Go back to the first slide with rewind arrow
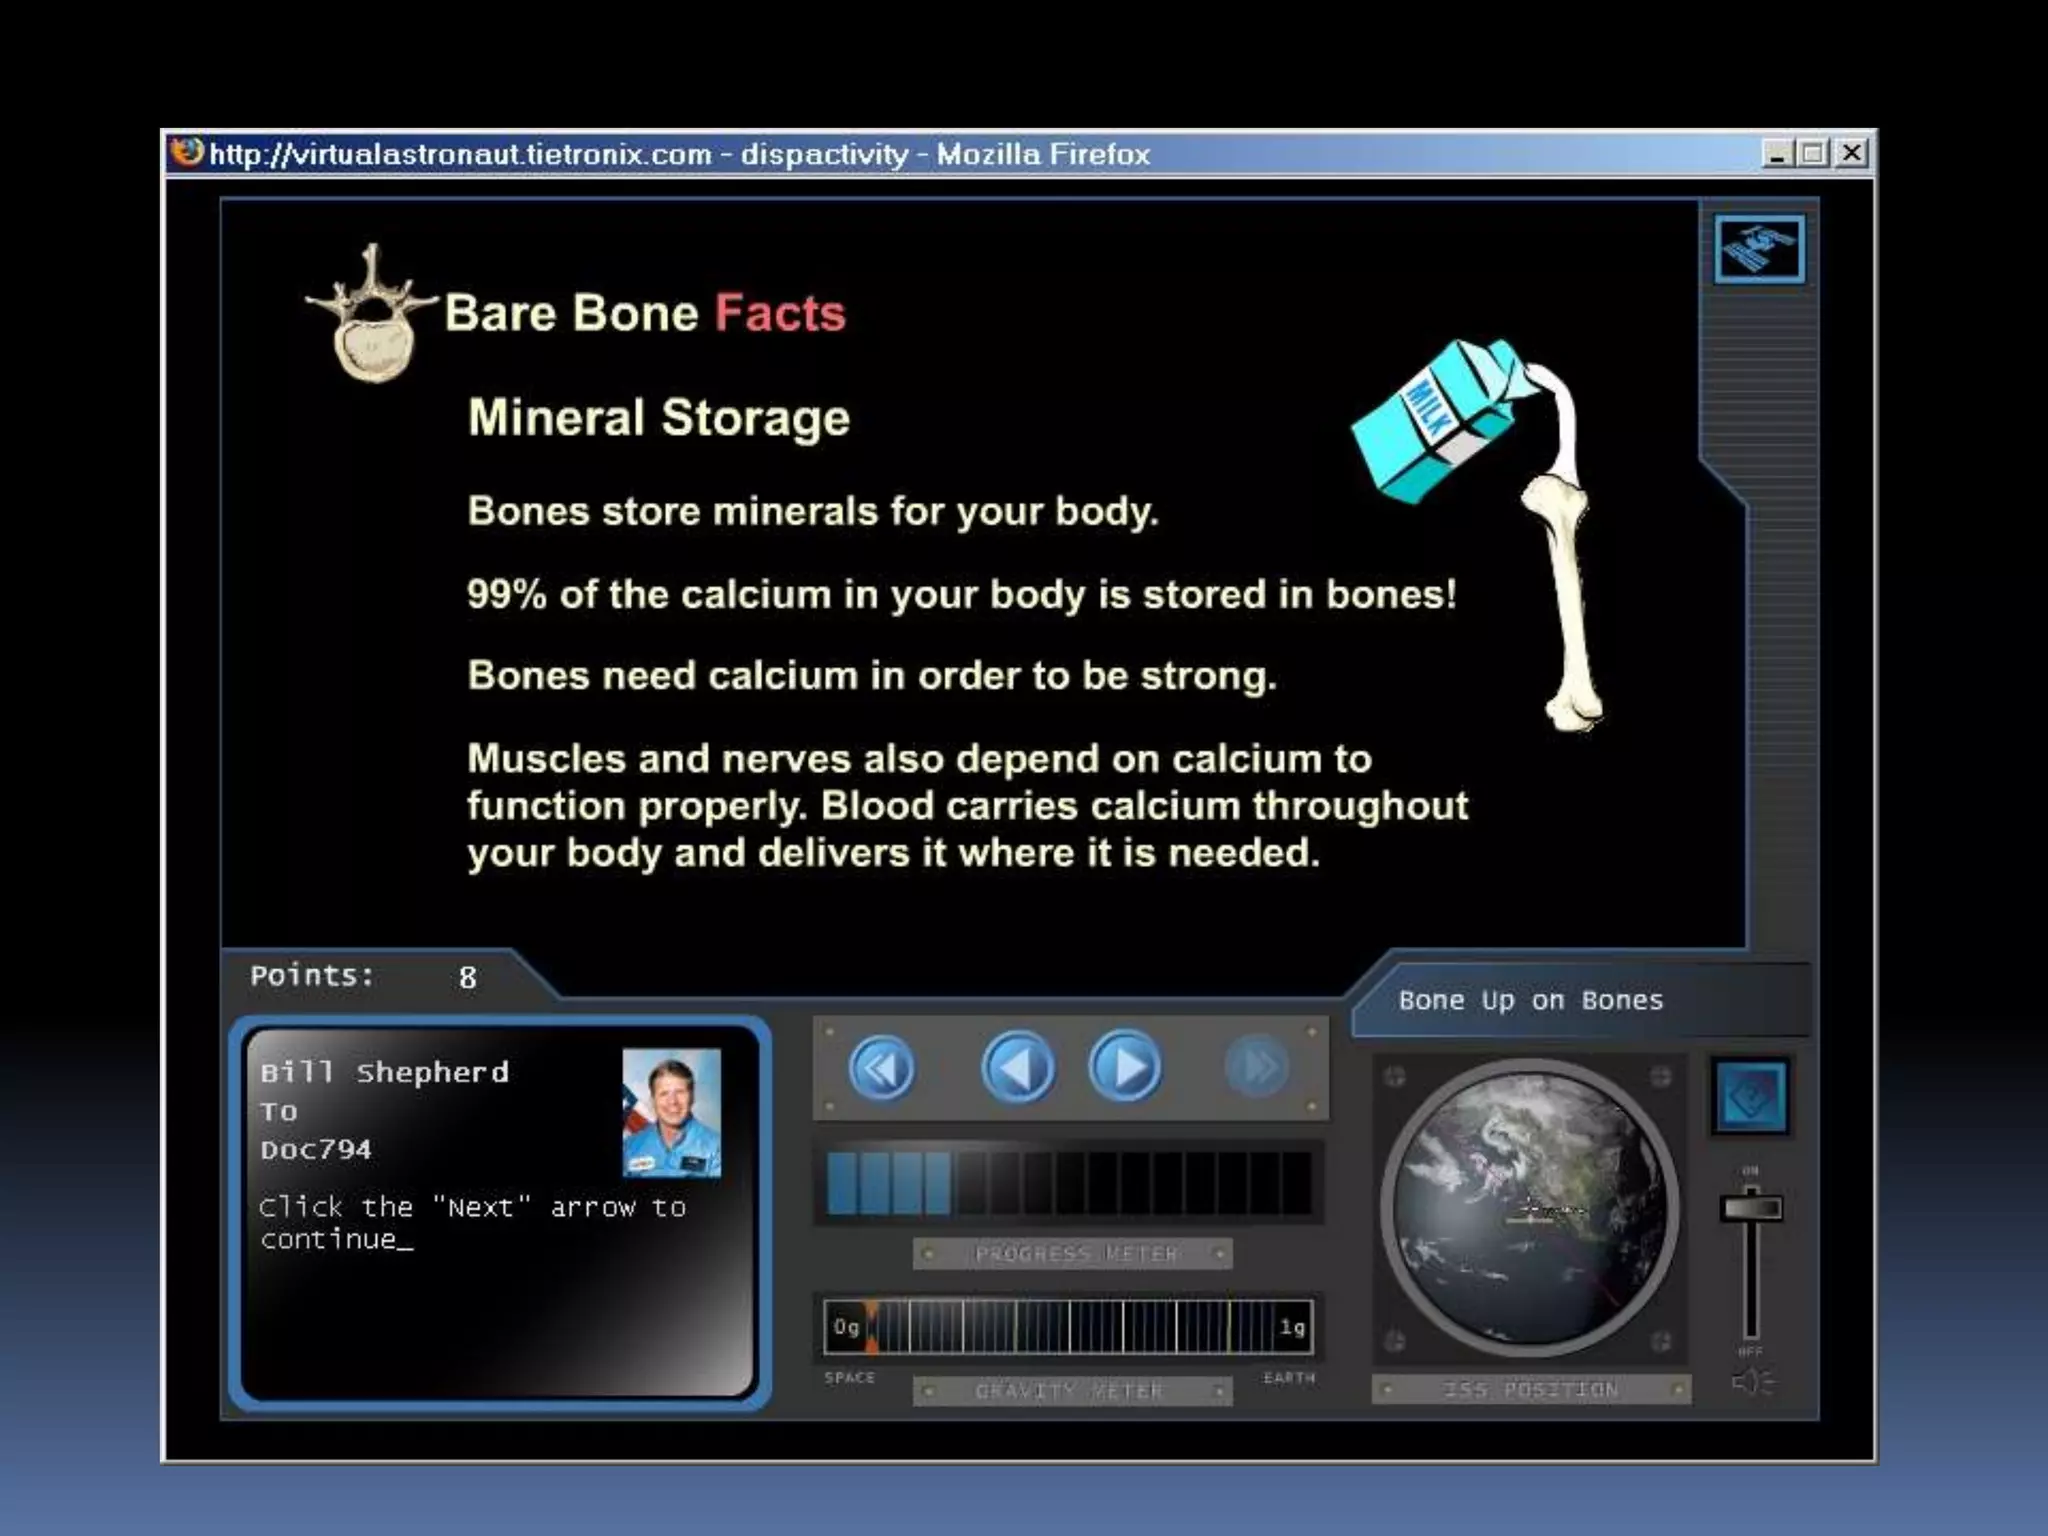 point(881,1068)
